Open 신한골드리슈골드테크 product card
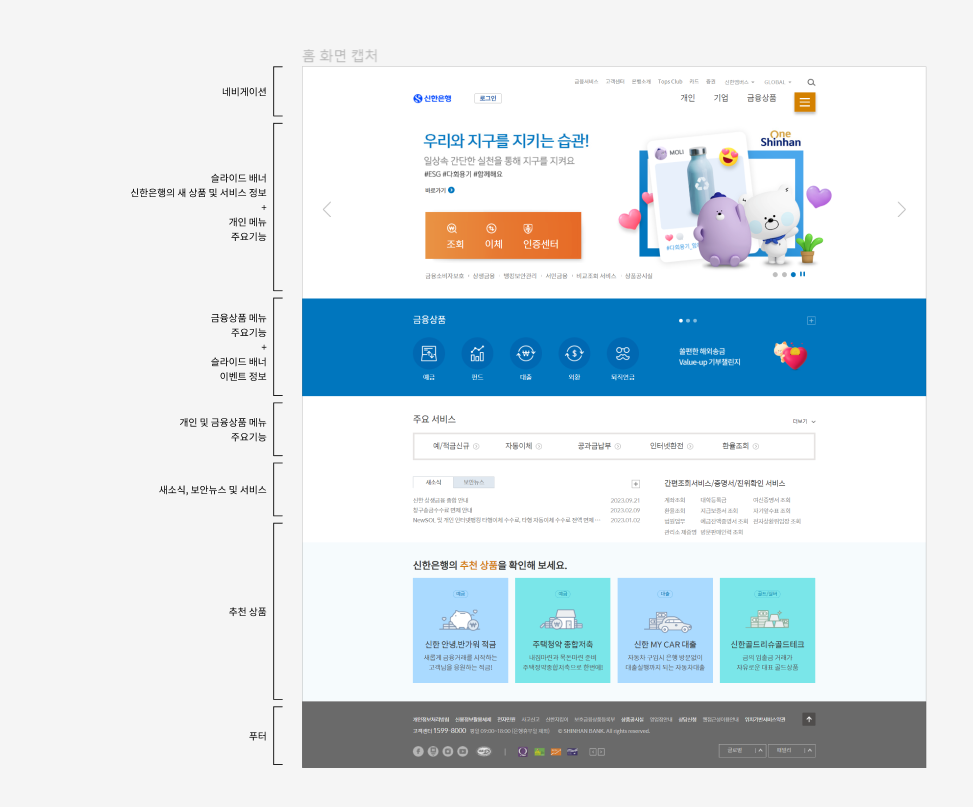This screenshot has width=973, height=807. tap(768, 630)
